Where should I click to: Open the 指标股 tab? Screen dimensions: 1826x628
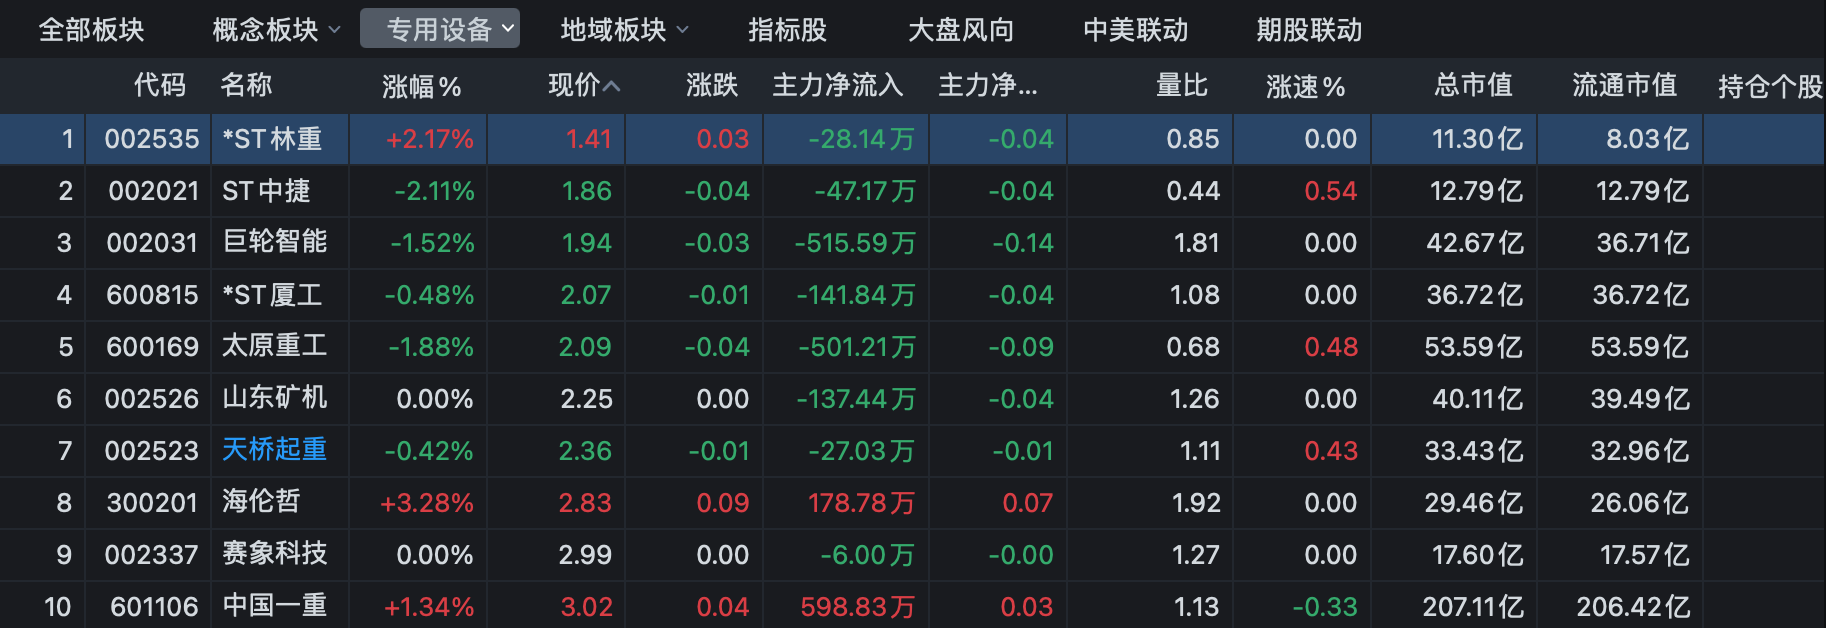pos(787,30)
